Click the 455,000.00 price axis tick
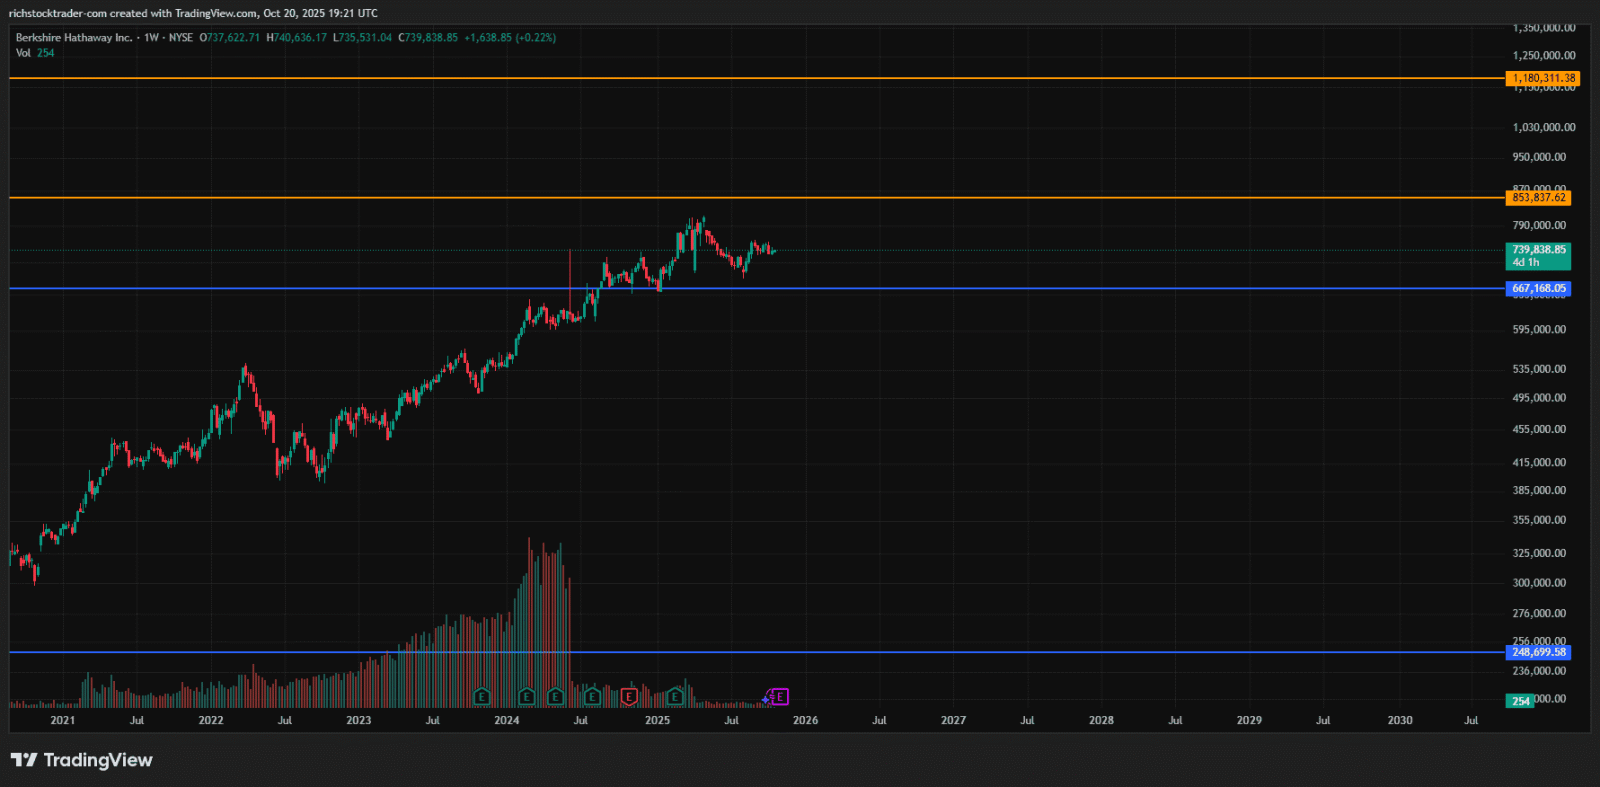 pyautogui.click(x=1540, y=430)
